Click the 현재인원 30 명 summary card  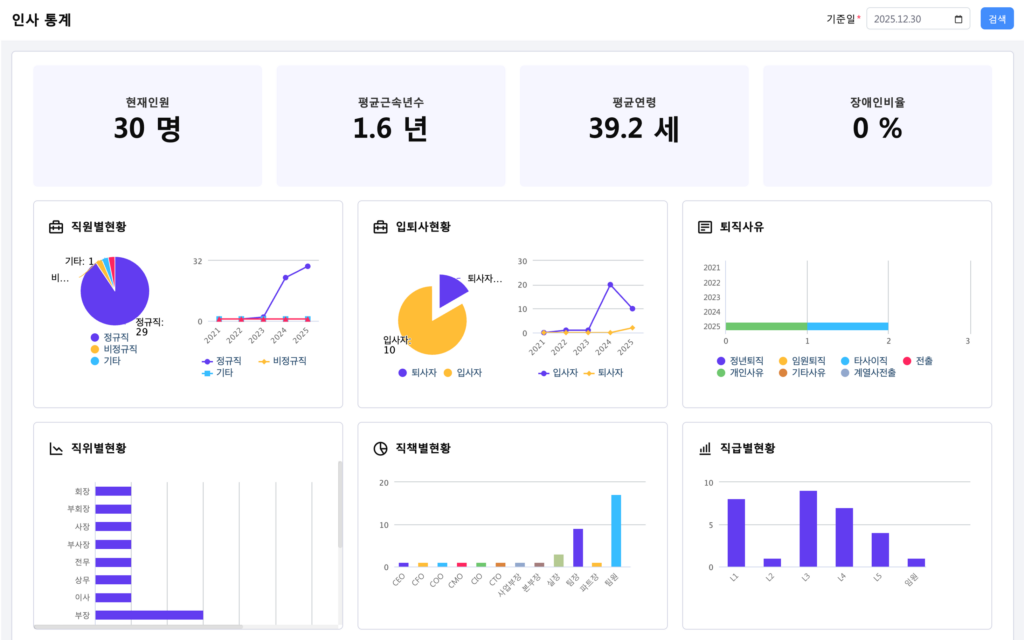(147, 126)
